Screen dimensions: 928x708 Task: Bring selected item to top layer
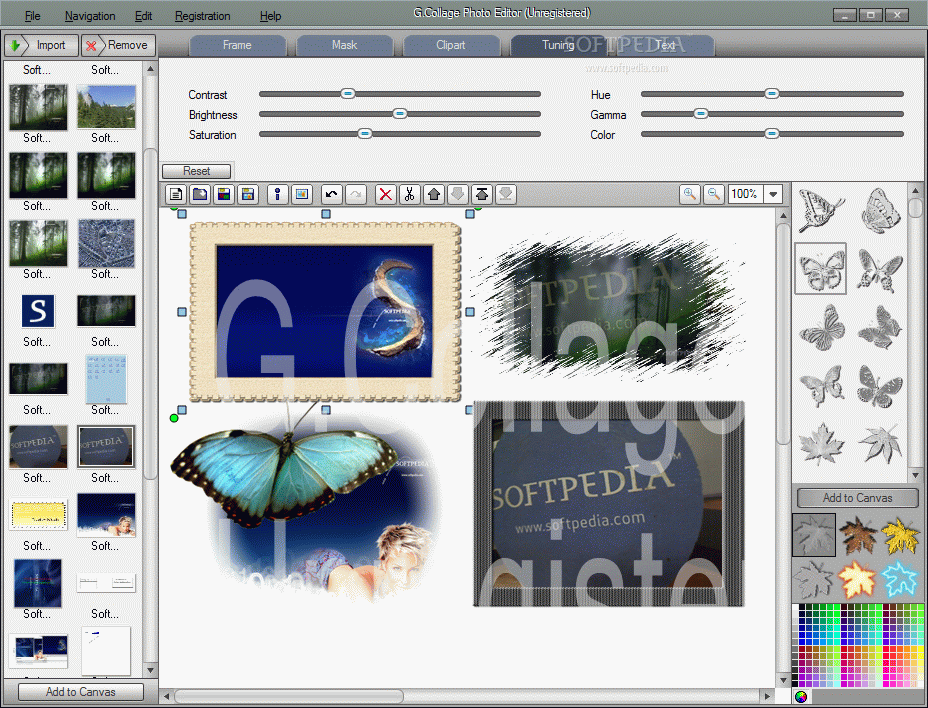(482, 194)
